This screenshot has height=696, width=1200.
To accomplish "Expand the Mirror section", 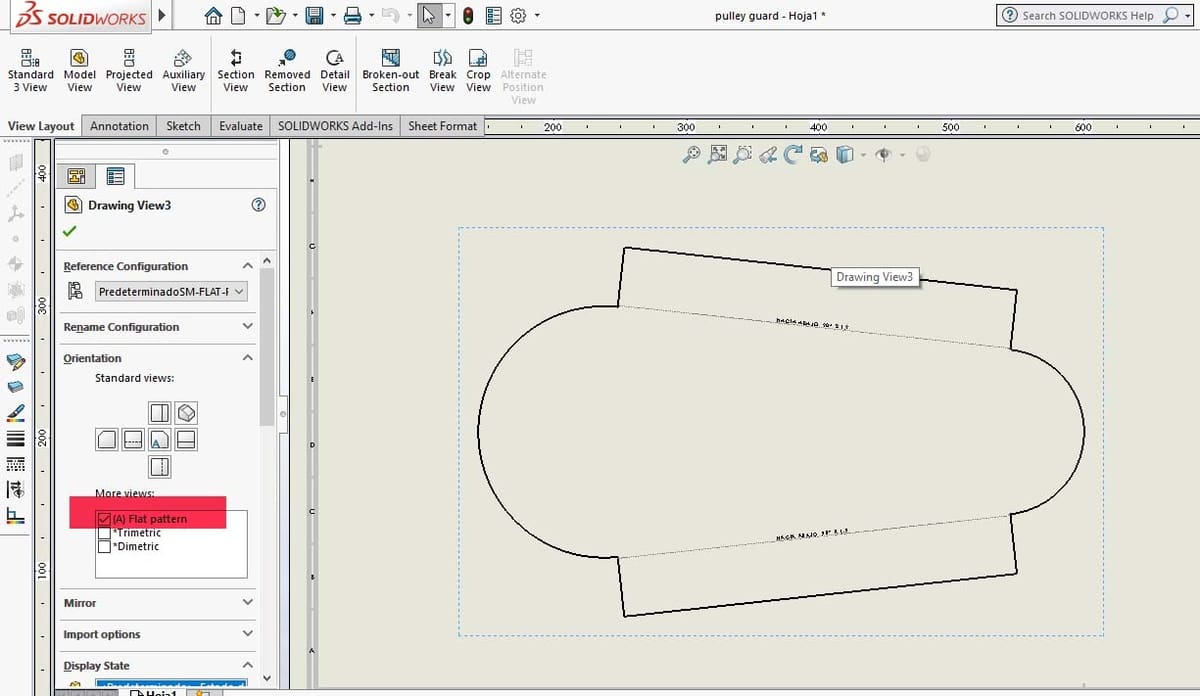I will [x=248, y=602].
